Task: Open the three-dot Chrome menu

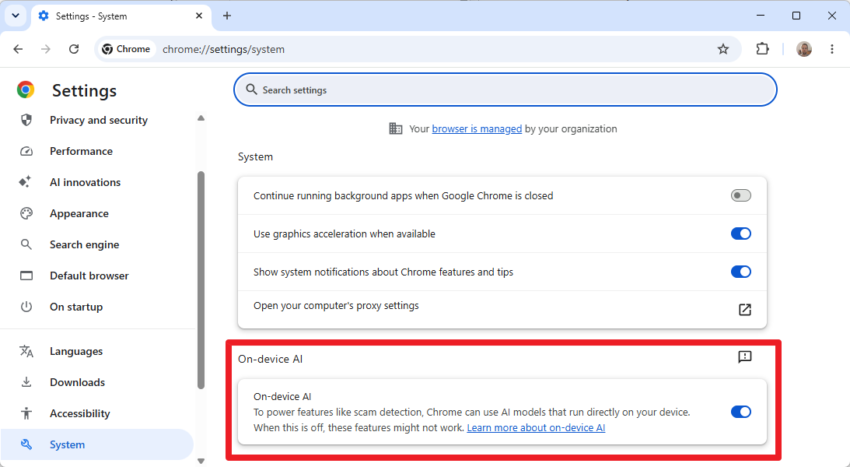Action: 832,49
